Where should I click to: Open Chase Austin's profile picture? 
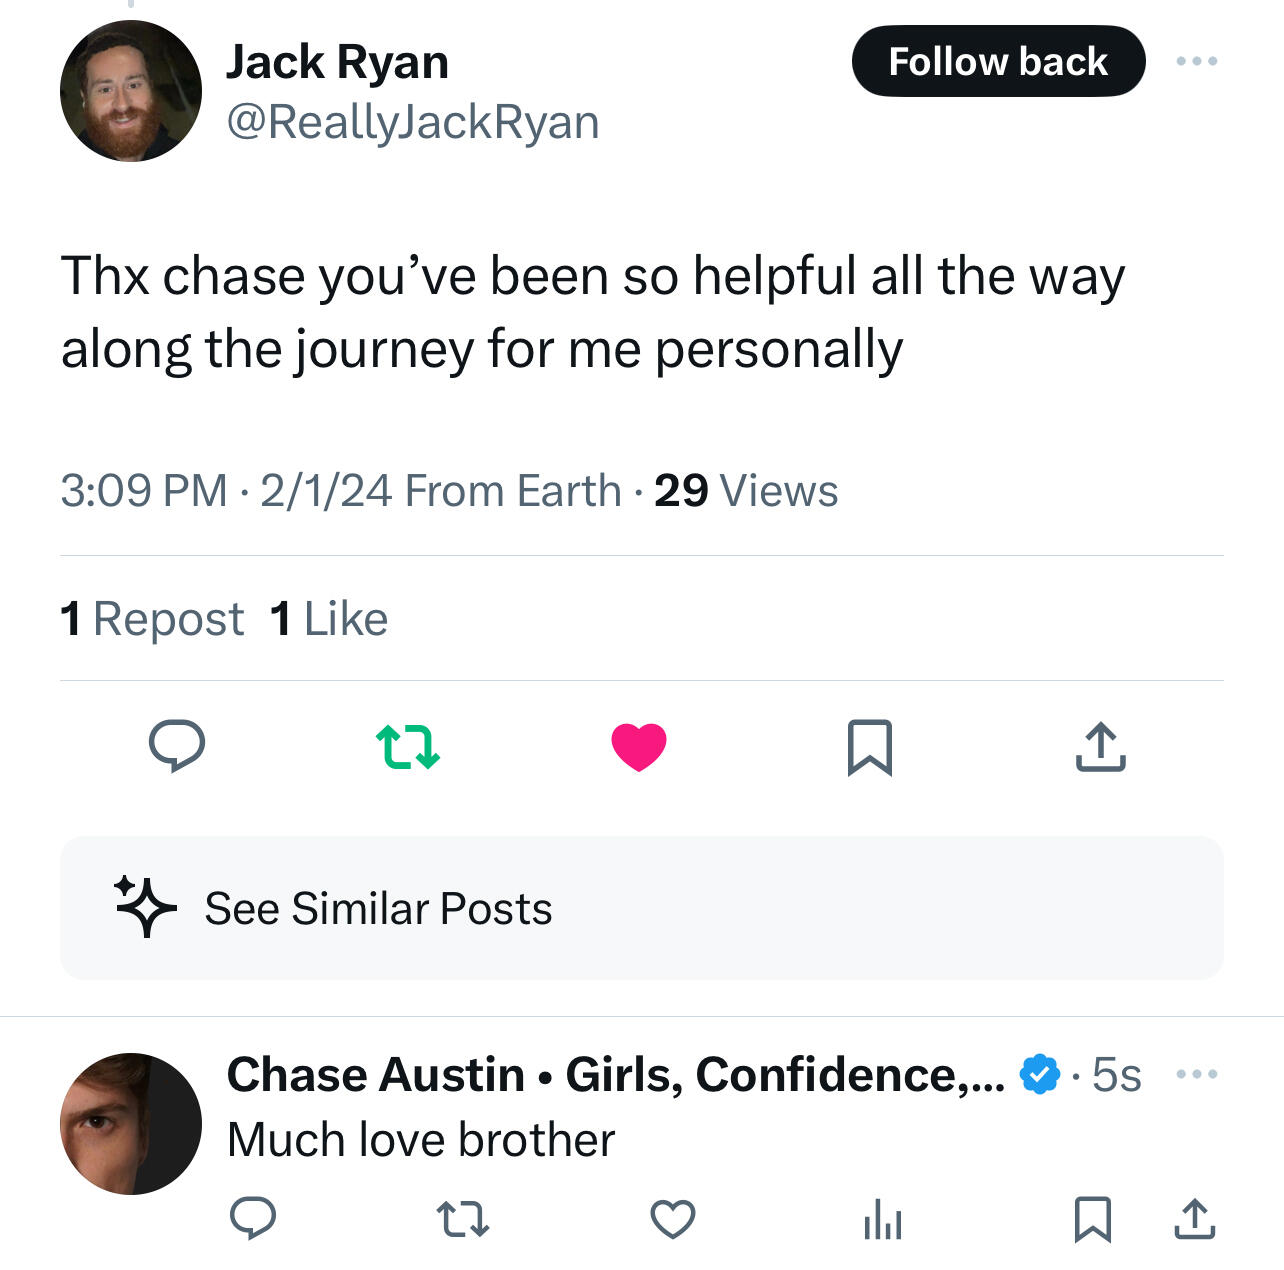[x=131, y=1123]
